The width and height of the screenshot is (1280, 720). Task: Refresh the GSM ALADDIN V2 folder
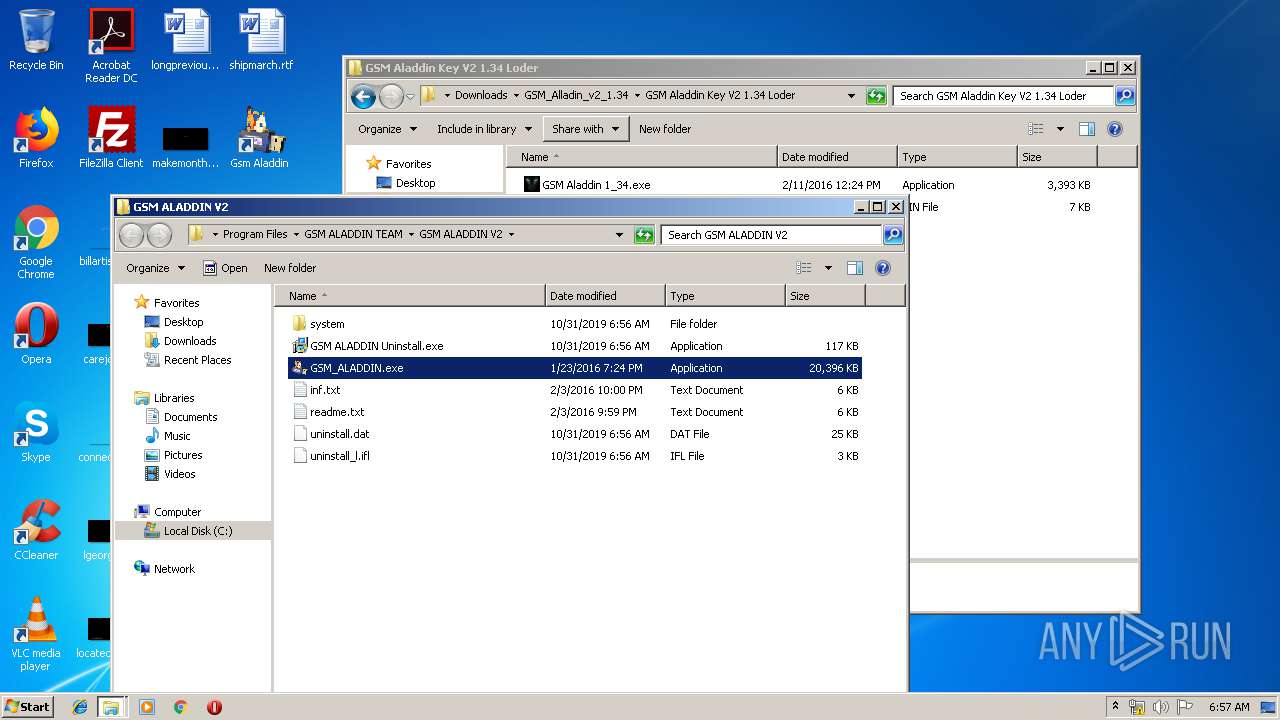click(x=644, y=235)
